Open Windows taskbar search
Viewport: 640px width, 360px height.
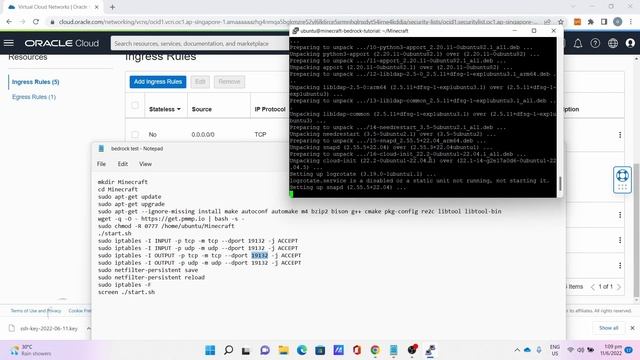[229, 350]
